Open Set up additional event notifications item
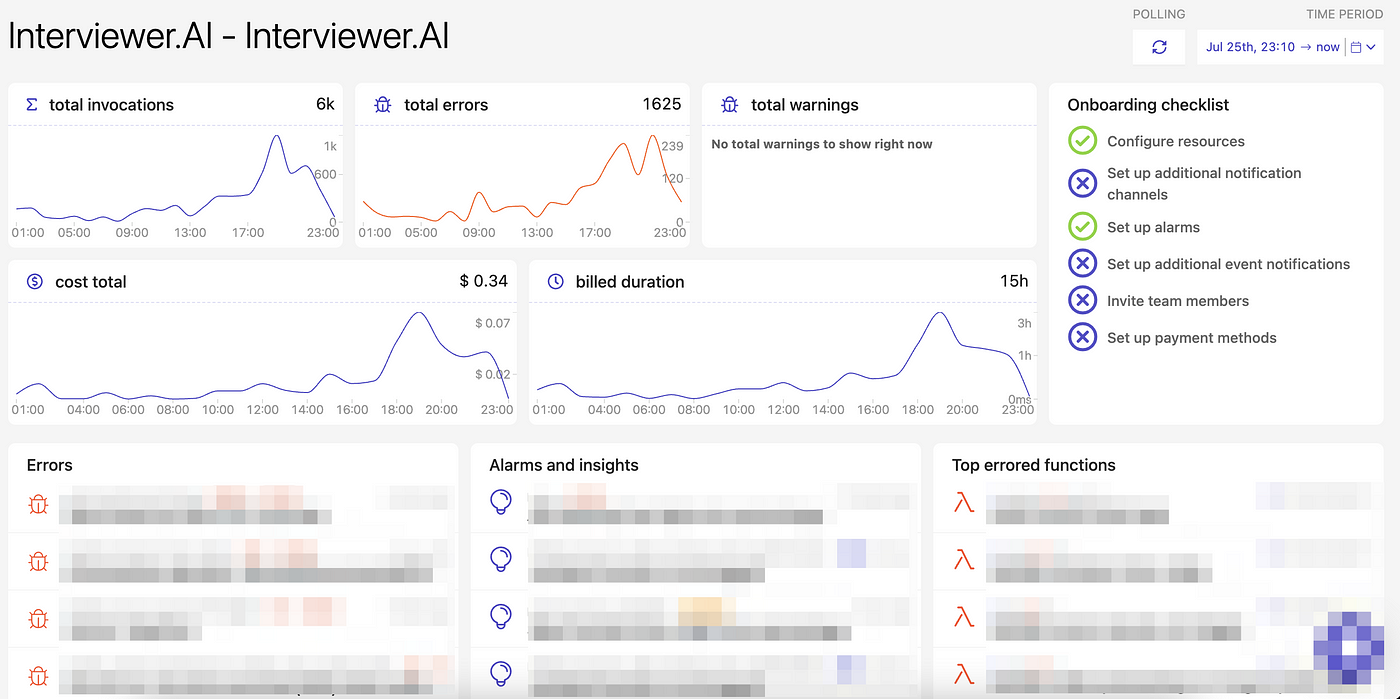 (x=1228, y=264)
